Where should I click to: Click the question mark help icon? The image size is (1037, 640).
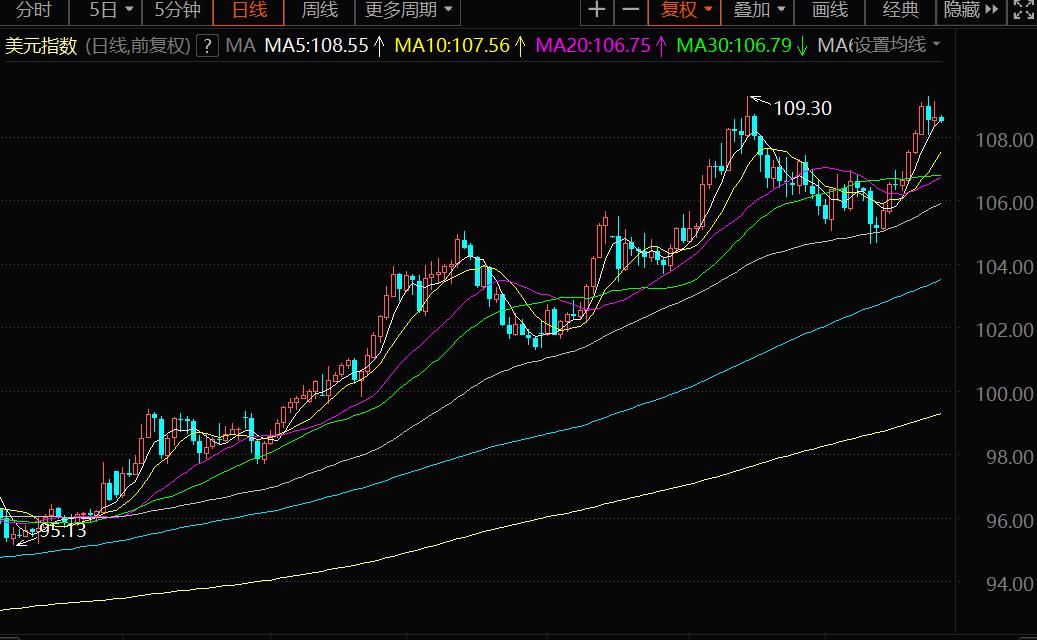coord(207,46)
